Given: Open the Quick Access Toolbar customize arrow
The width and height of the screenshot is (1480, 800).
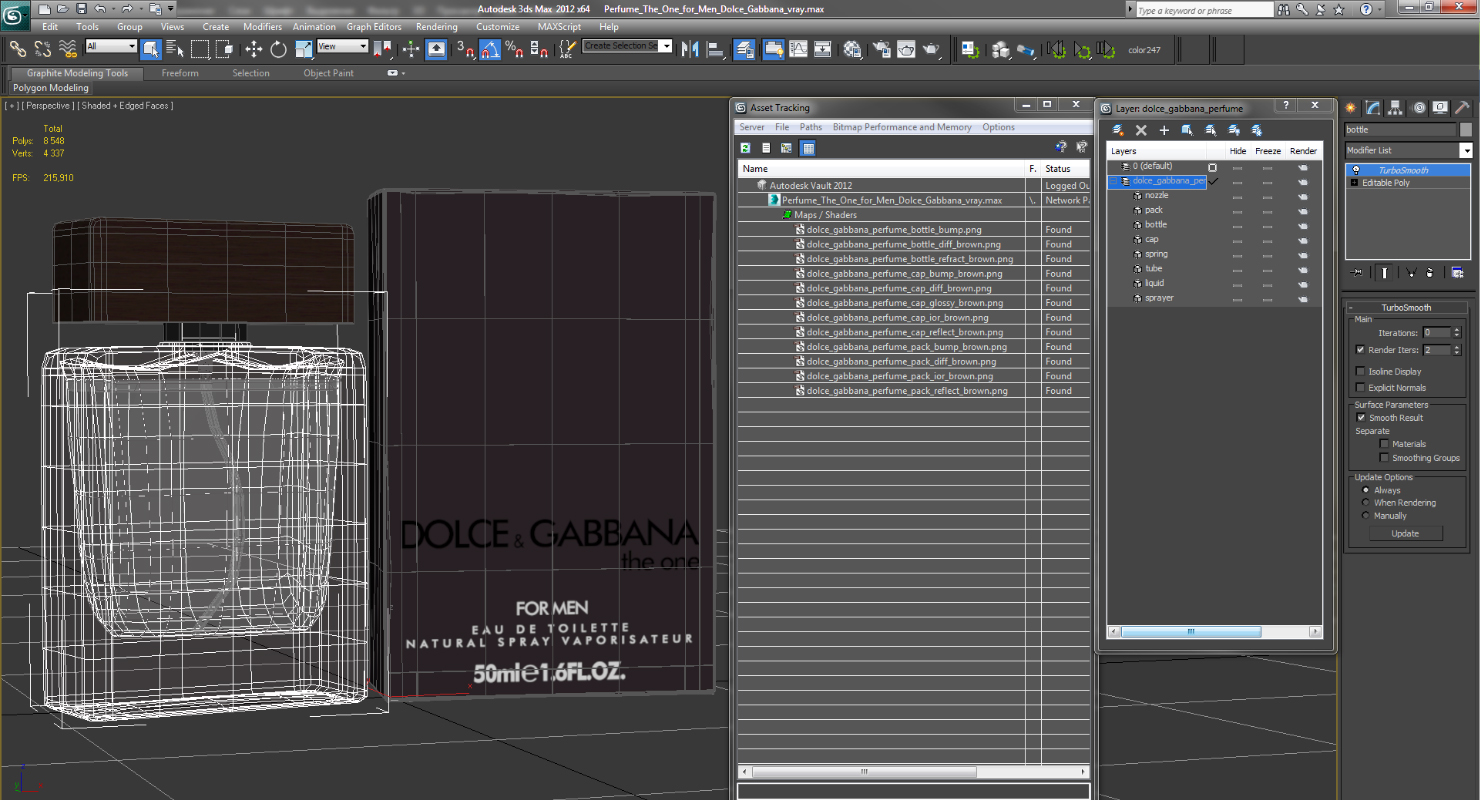Looking at the screenshot, I should coord(171,9).
